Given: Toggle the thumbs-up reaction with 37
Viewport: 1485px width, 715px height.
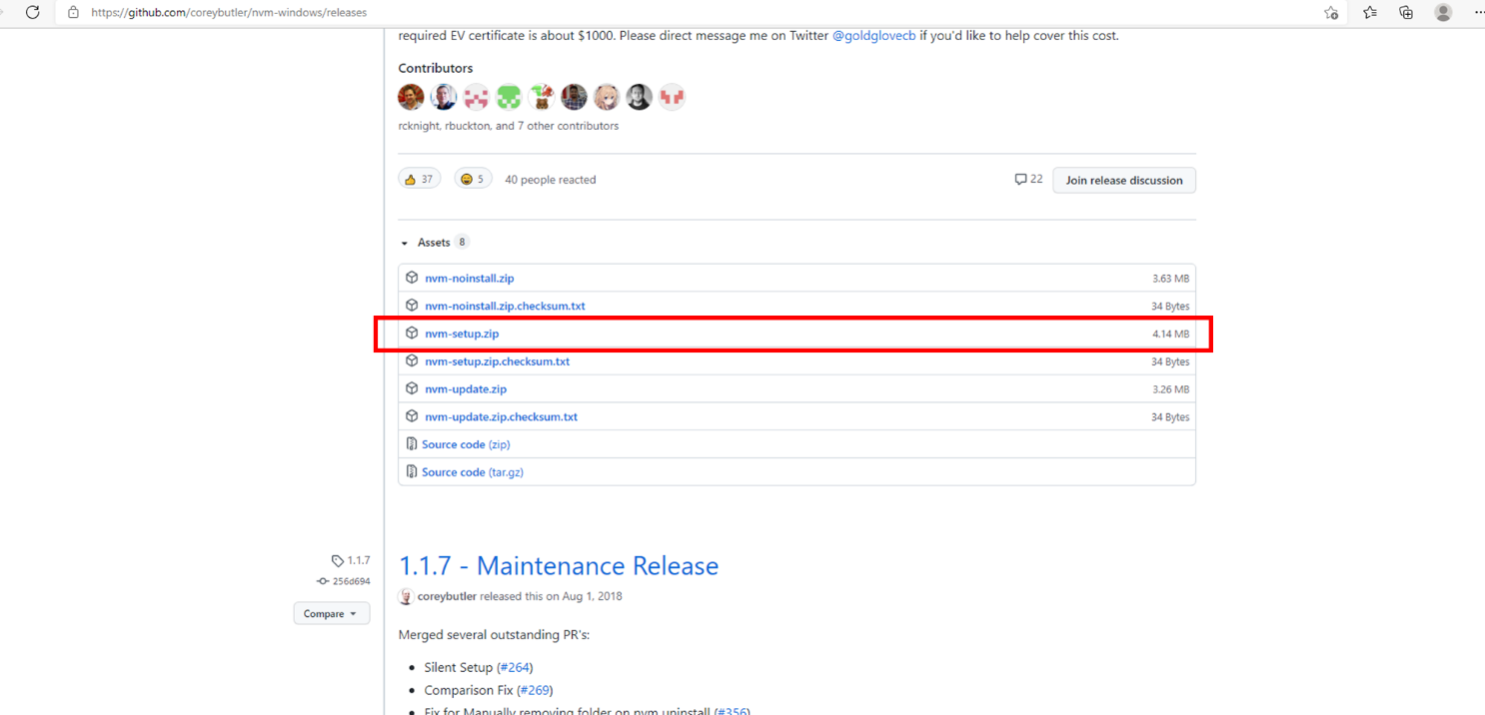Looking at the screenshot, I should (419, 179).
